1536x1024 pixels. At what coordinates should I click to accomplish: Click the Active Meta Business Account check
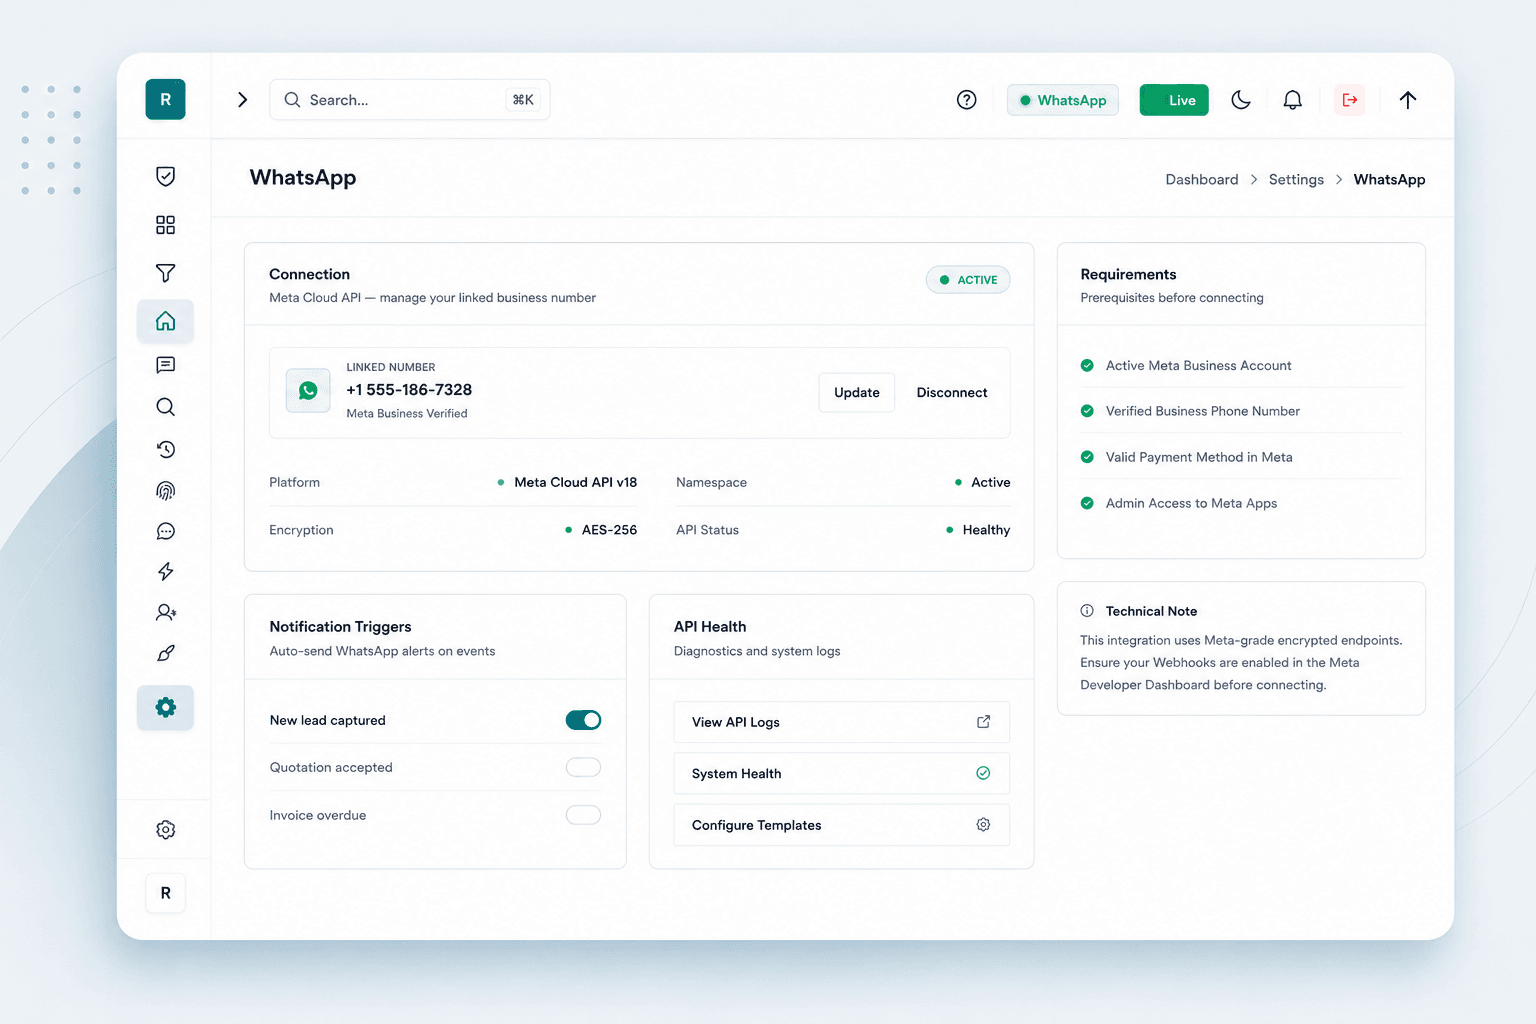pyautogui.click(x=1087, y=366)
